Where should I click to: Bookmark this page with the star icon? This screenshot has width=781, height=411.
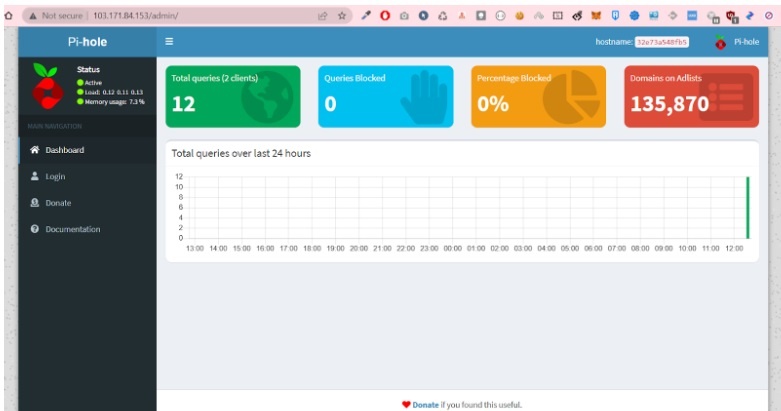pos(342,15)
